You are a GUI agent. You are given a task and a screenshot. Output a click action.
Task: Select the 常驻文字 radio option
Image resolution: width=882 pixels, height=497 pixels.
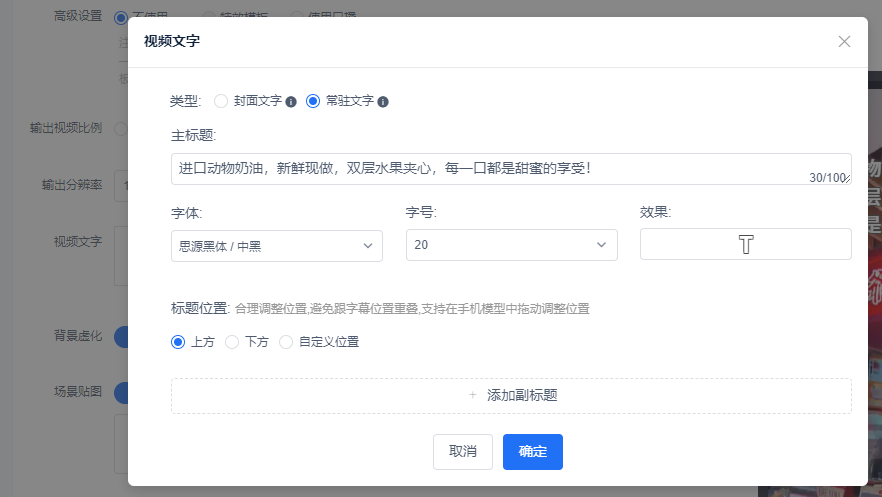pyautogui.click(x=313, y=101)
